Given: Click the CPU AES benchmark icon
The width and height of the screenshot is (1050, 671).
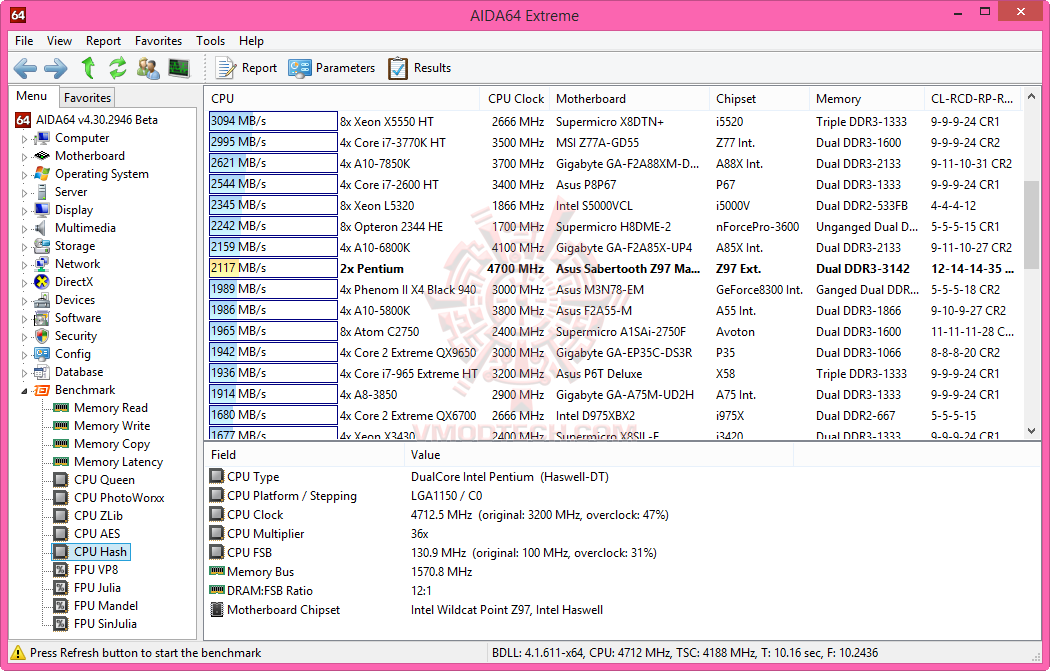Looking at the screenshot, I should 61,534.
